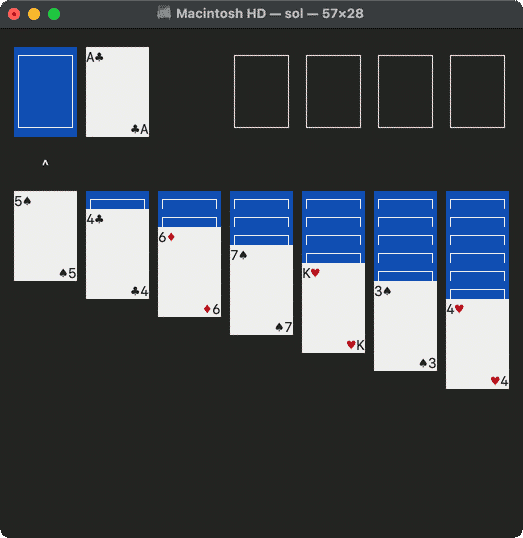Select the 3 of Spades card
This screenshot has width=523, height=538.
coord(406,326)
